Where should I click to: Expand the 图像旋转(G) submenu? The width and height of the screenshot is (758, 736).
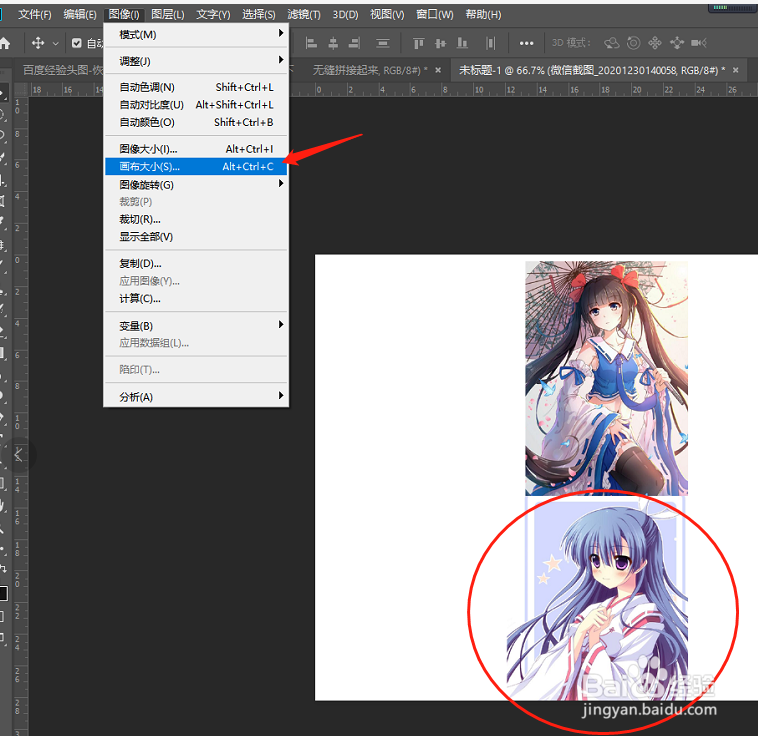(196, 184)
